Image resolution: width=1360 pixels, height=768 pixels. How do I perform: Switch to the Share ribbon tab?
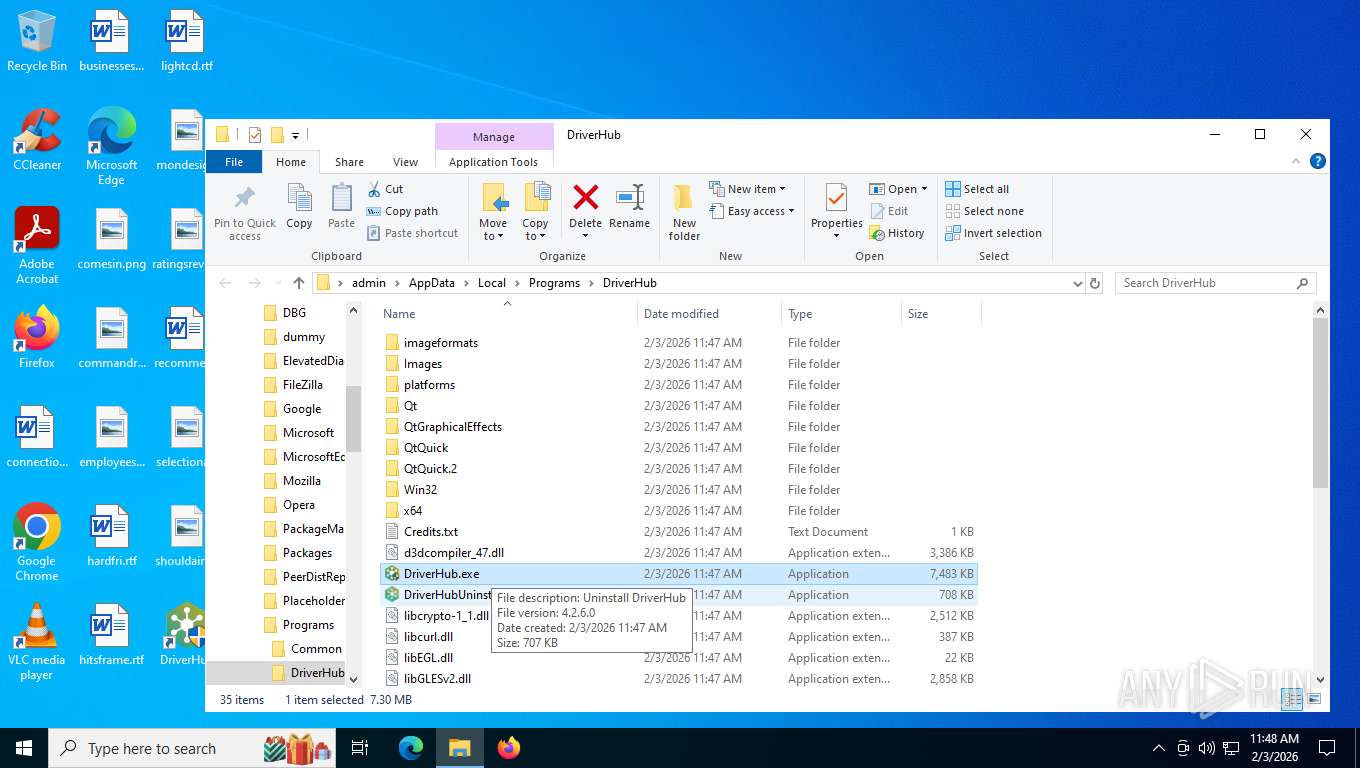(349, 162)
